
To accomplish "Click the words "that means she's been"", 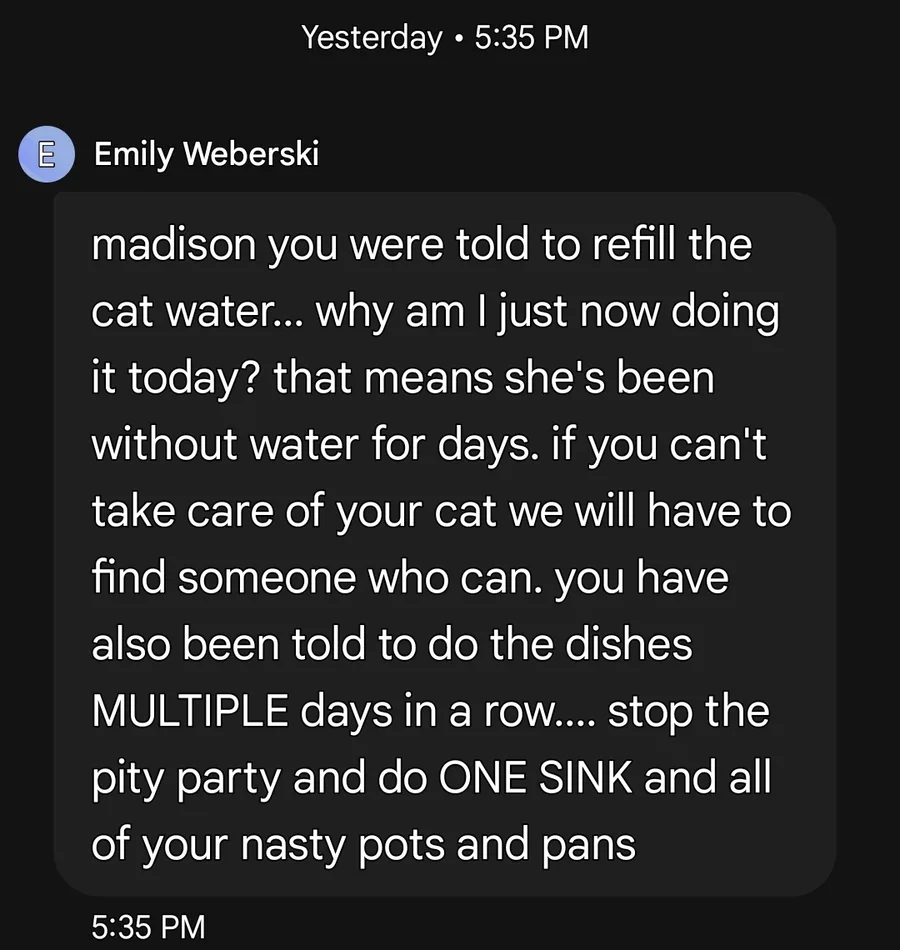I will pyautogui.click(x=494, y=379).
